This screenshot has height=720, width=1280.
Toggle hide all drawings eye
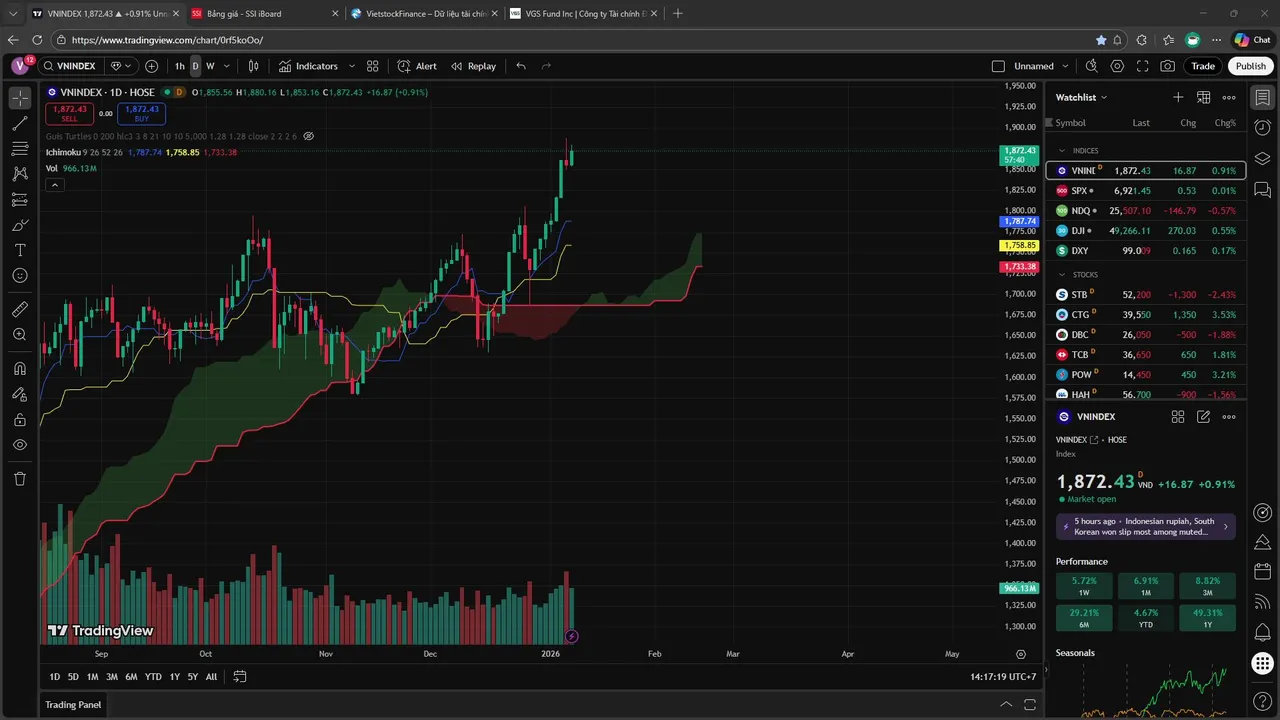click(x=20, y=445)
